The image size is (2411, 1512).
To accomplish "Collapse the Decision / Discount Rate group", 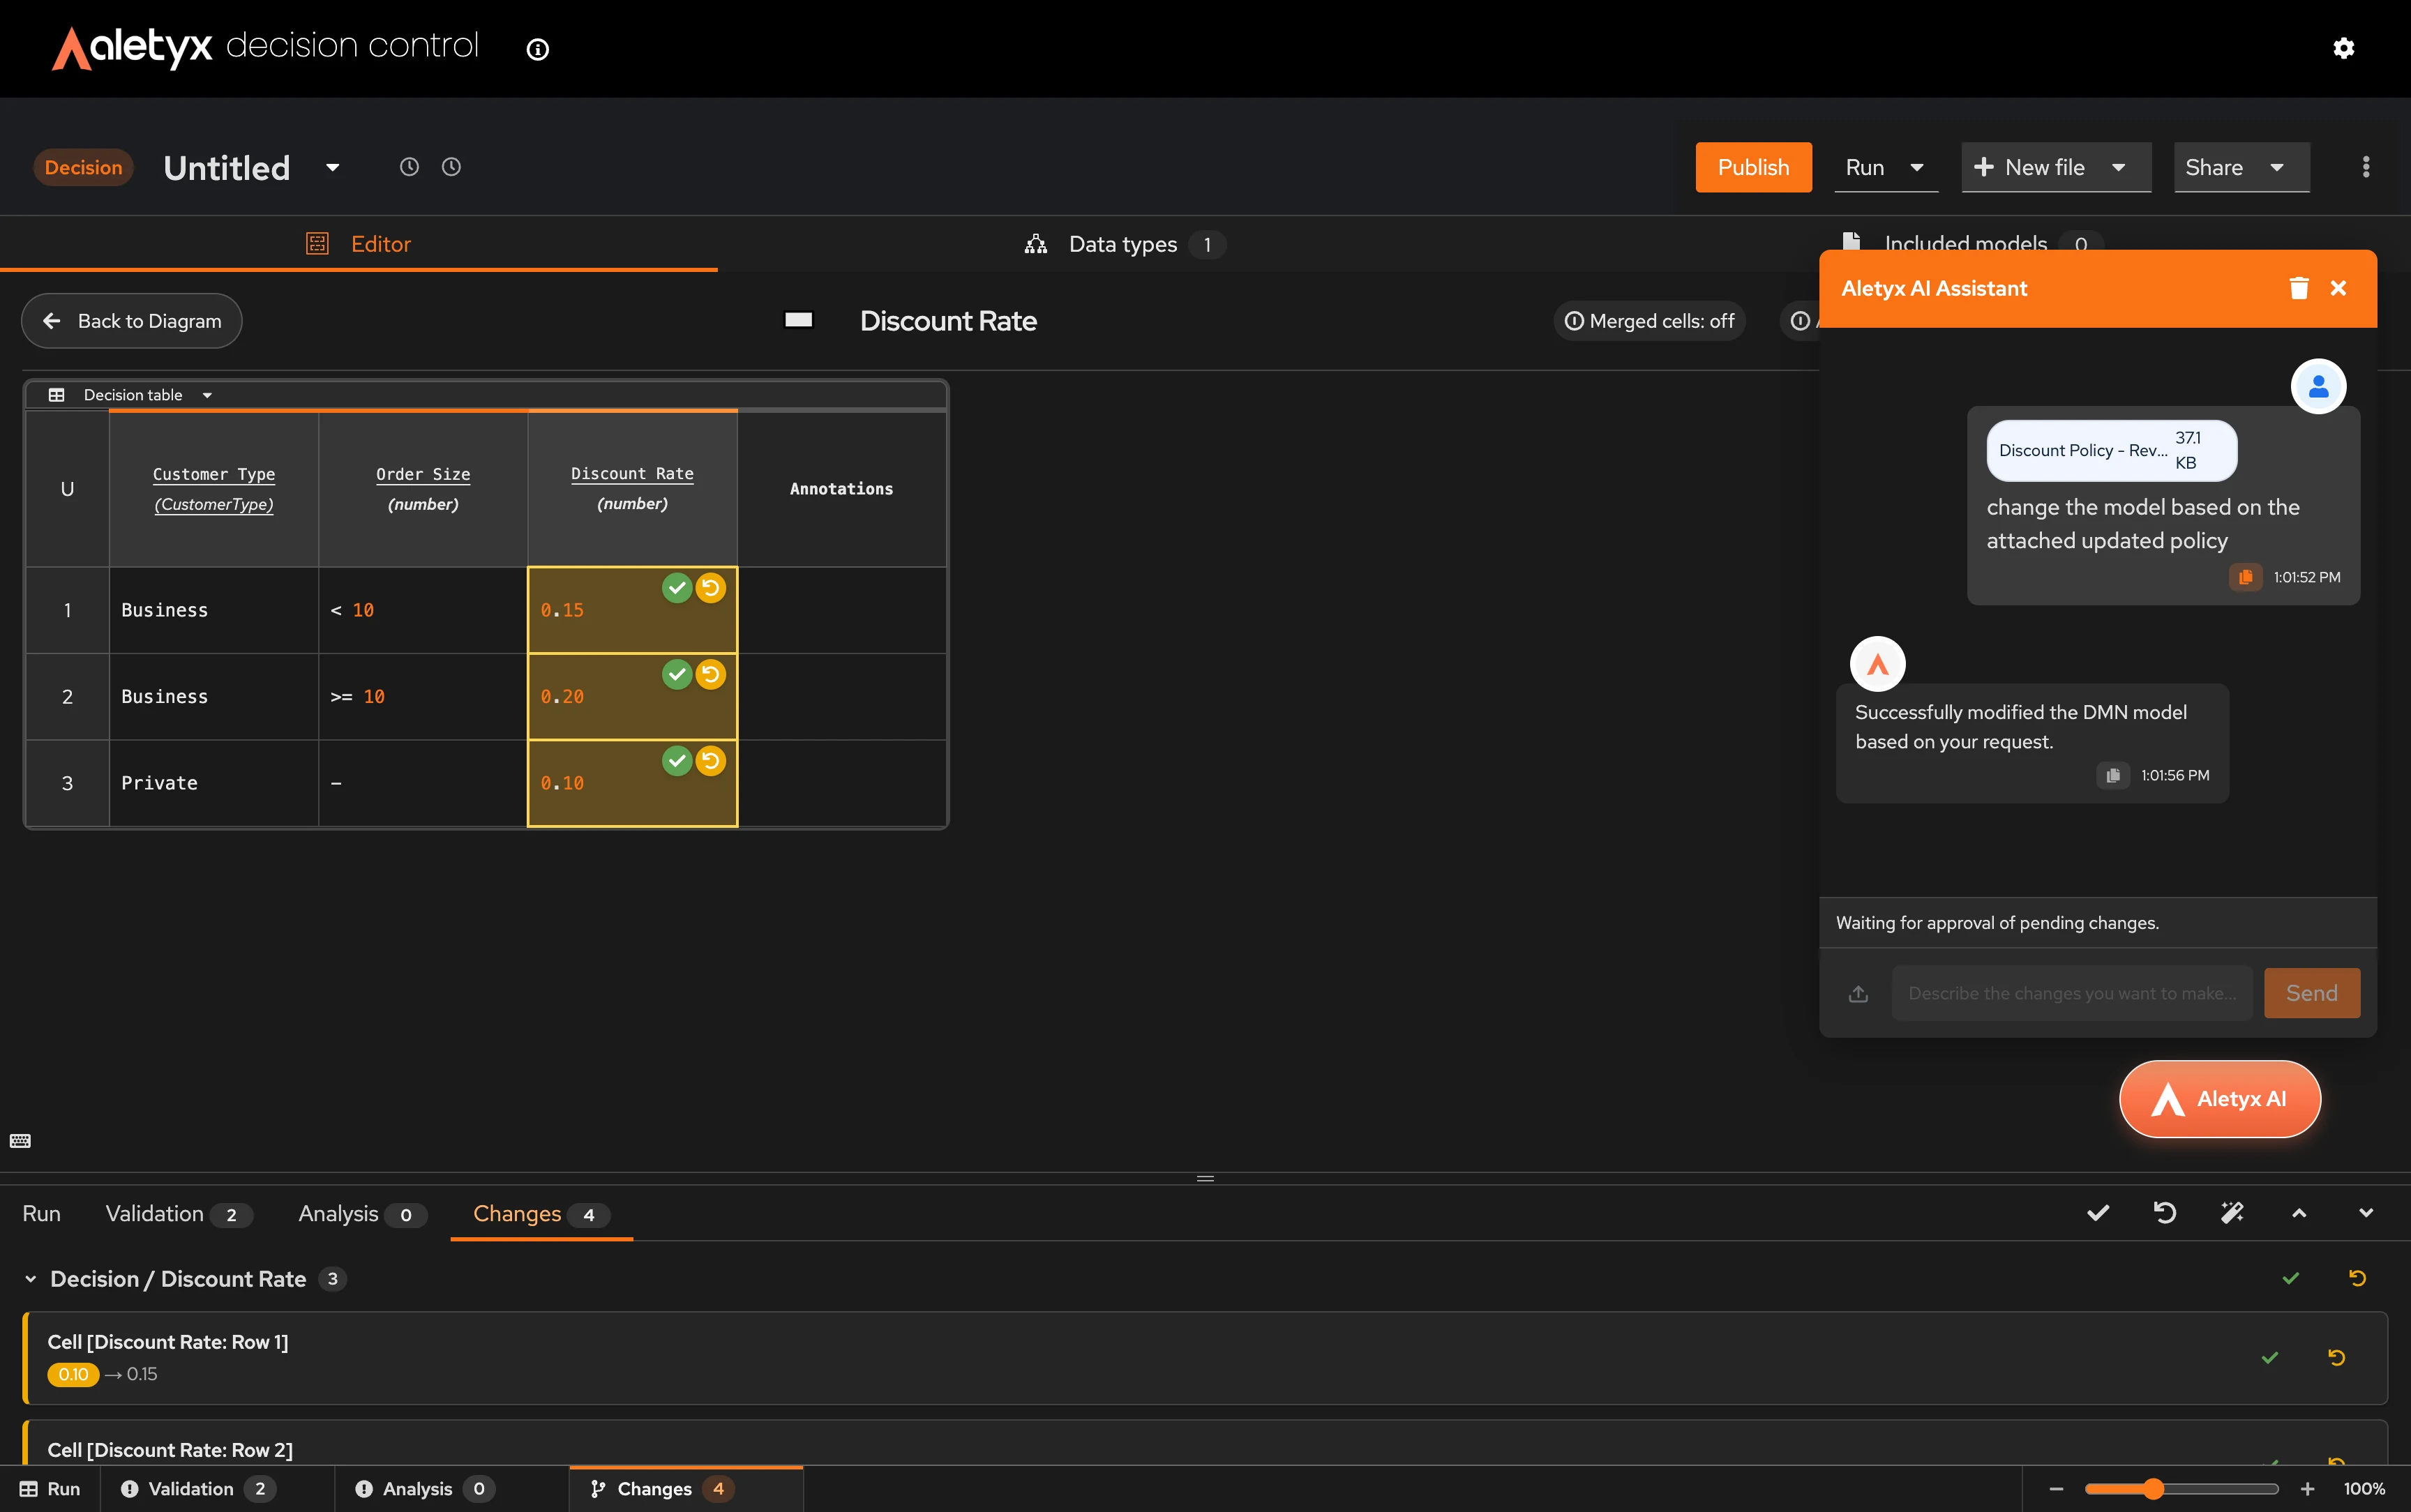I will click(30, 1279).
